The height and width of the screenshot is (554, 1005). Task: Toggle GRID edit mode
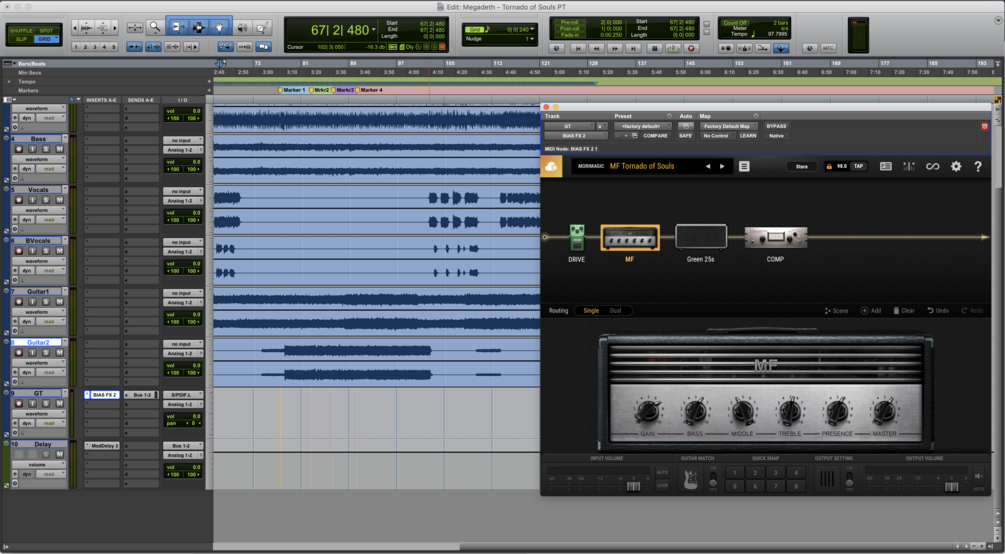(x=45, y=38)
